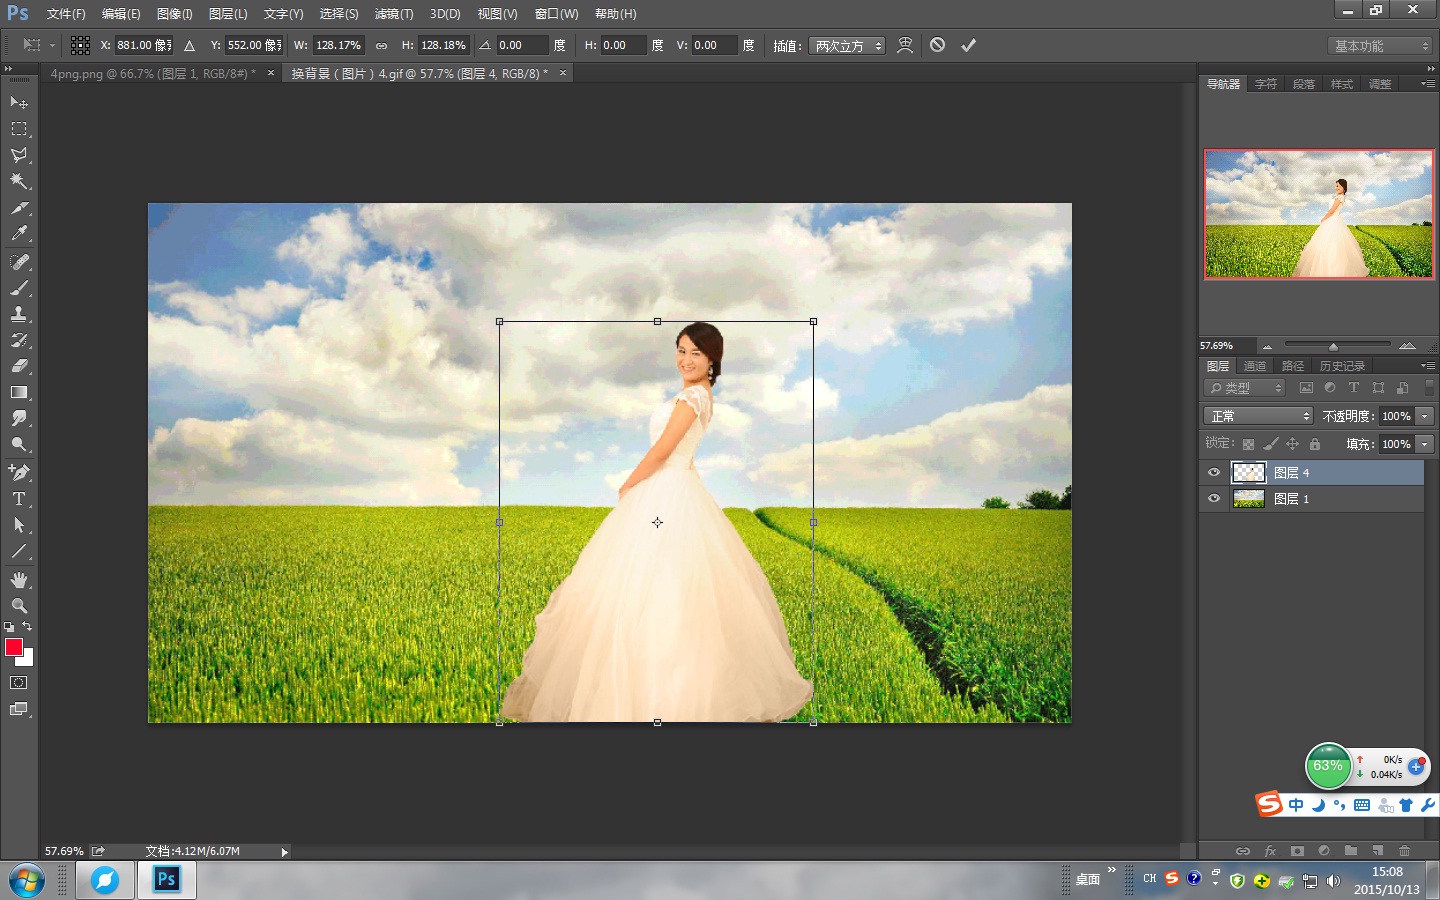This screenshot has height=900, width=1440.
Task: Select the Eraser tool
Action: pyautogui.click(x=19, y=366)
